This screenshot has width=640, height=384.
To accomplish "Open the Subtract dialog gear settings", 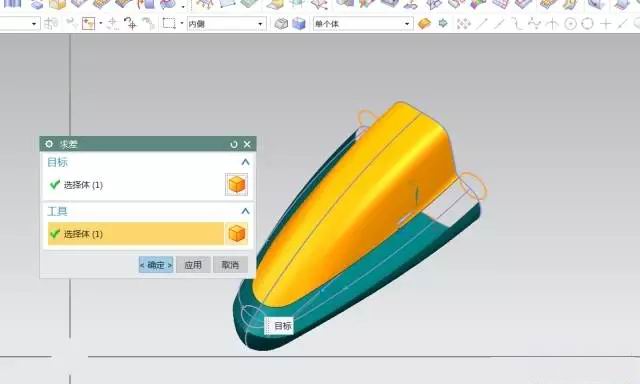I will click(x=49, y=144).
